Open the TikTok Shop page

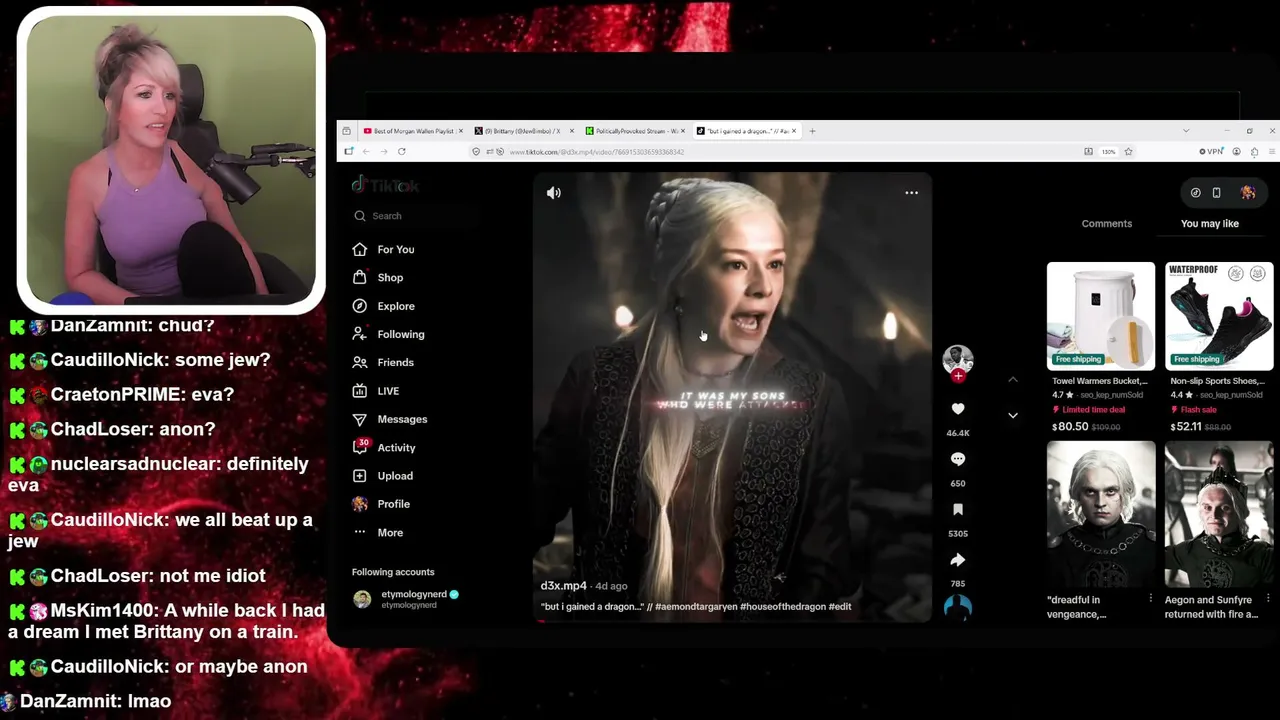pos(378,278)
